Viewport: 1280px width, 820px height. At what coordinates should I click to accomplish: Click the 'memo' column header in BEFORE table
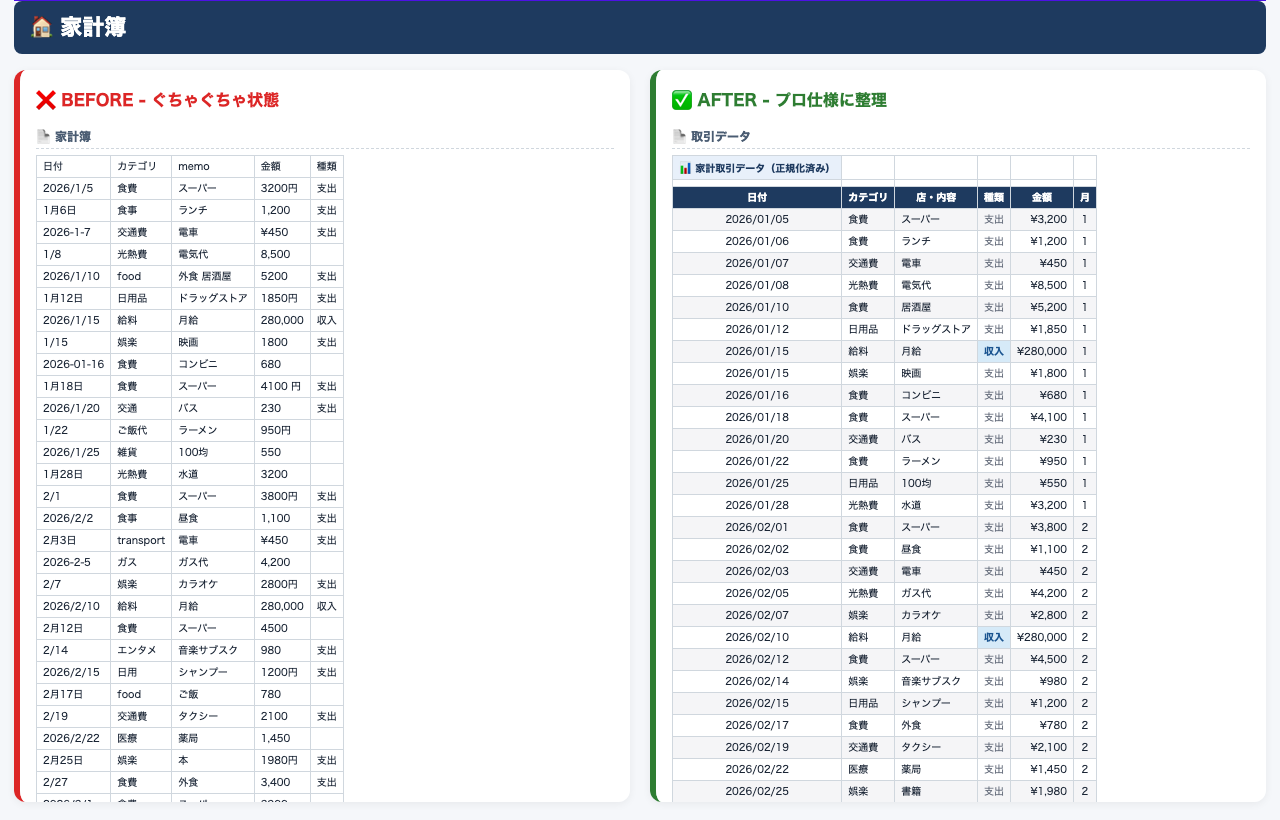(x=213, y=166)
